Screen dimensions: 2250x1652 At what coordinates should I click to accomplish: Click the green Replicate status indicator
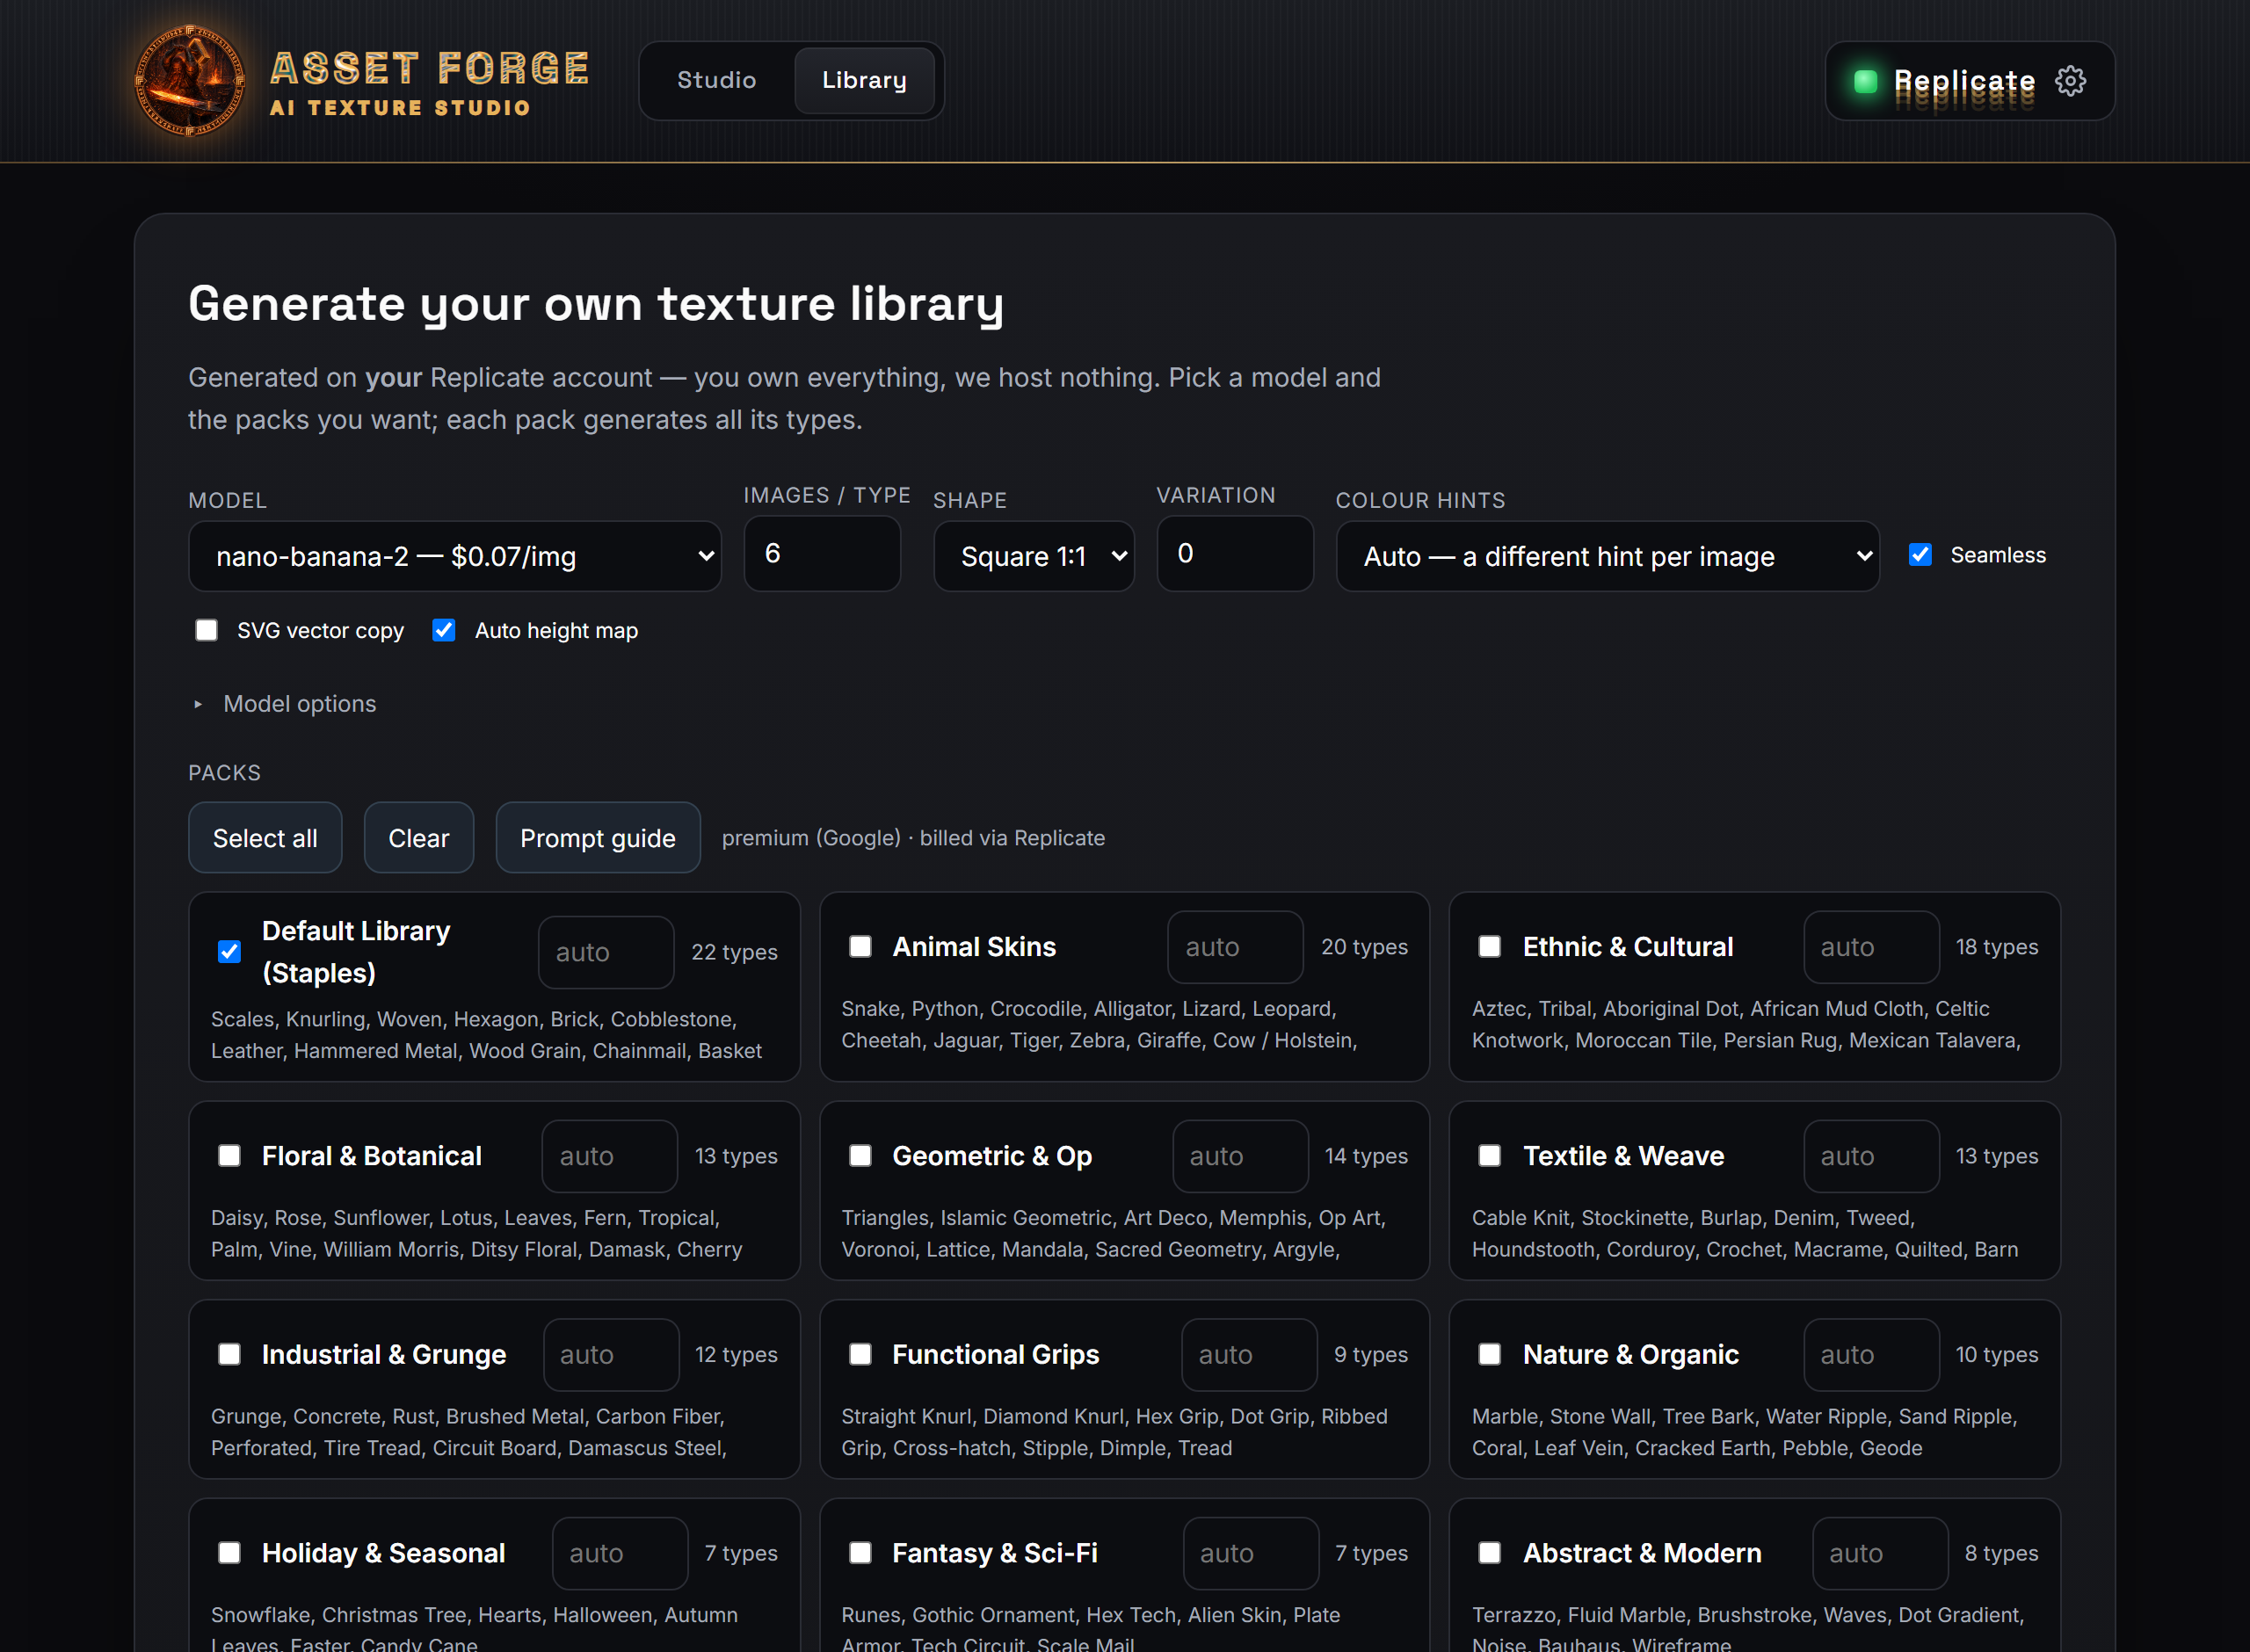tap(1865, 81)
